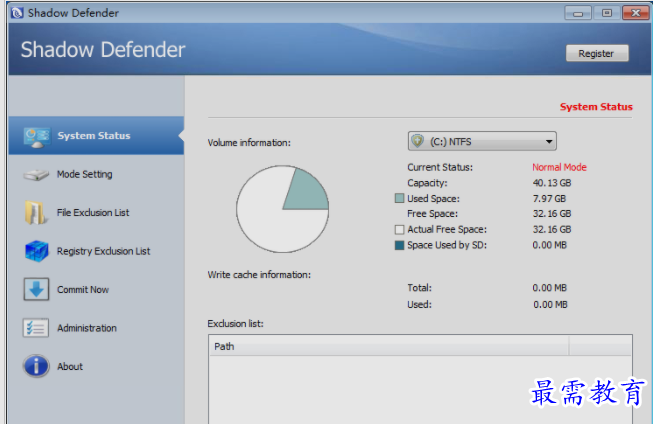Click the disk usage pie chart
Screen dimensions: 653x424
click(x=282, y=209)
